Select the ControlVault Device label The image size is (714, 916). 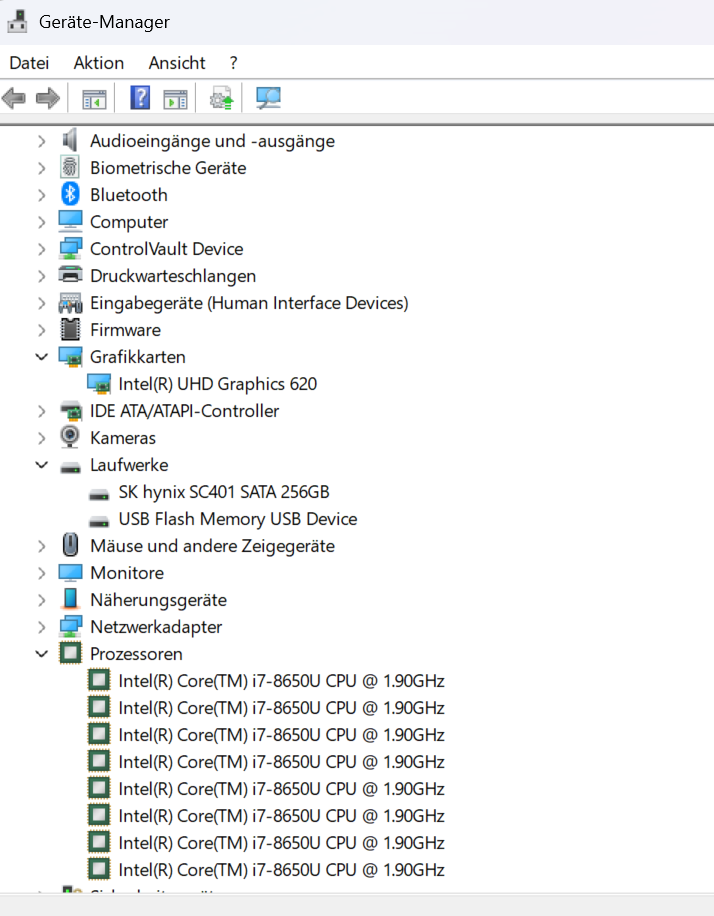click(x=167, y=249)
